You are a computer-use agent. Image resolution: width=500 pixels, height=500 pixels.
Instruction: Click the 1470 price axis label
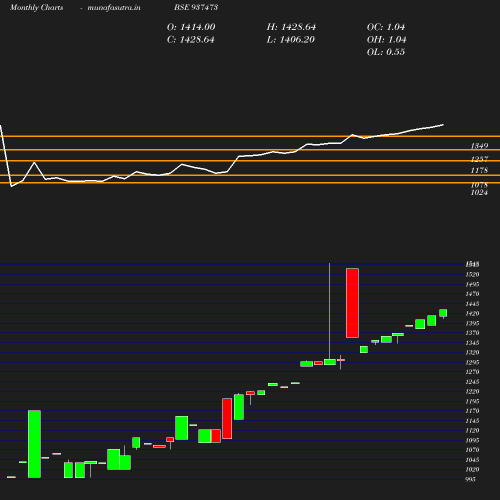(x=473, y=294)
